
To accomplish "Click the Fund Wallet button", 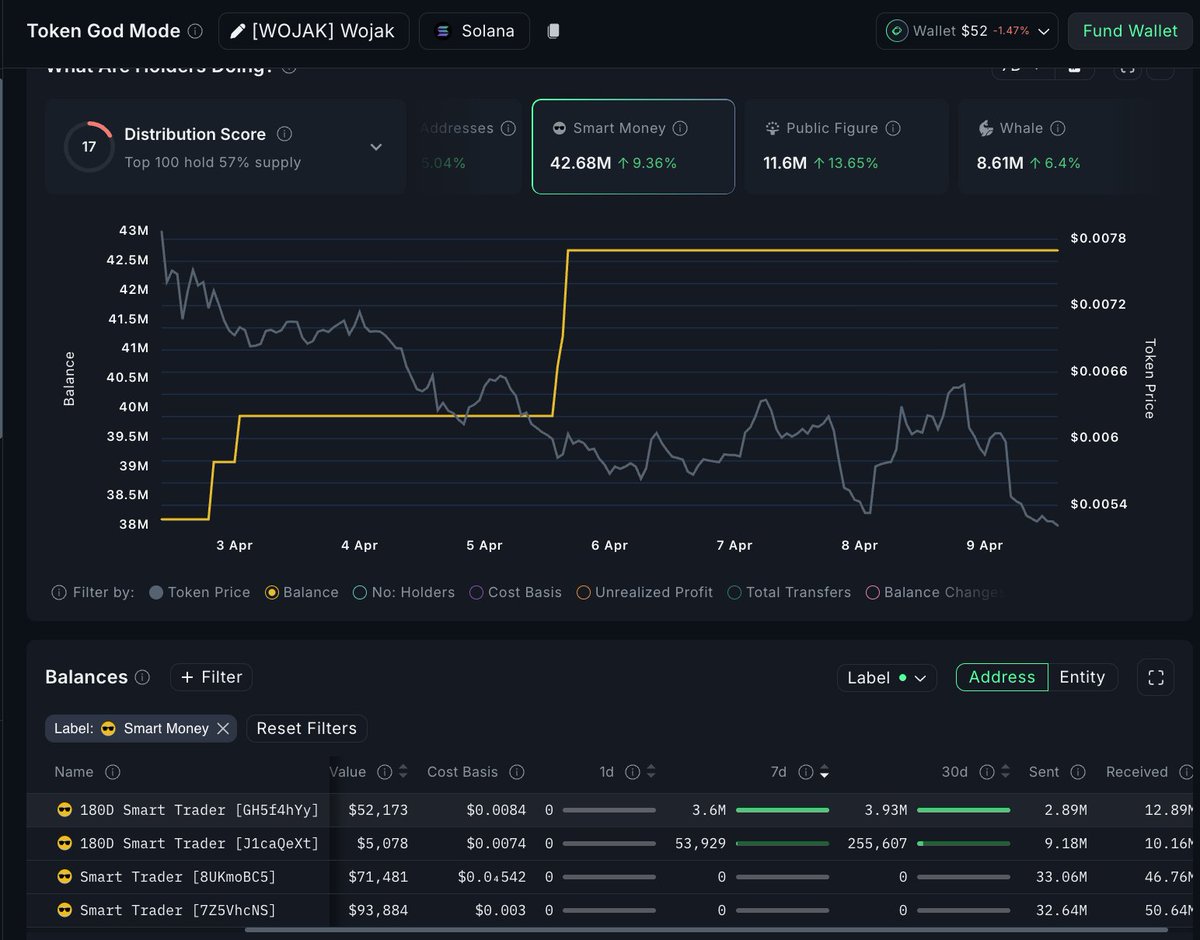I will click(1130, 31).
